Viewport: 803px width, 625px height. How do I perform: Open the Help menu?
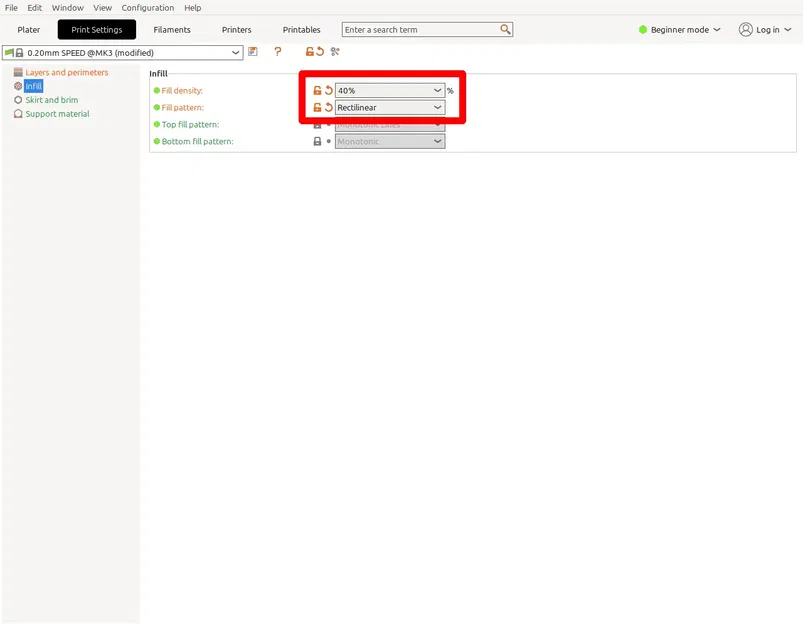coord(193,8)
